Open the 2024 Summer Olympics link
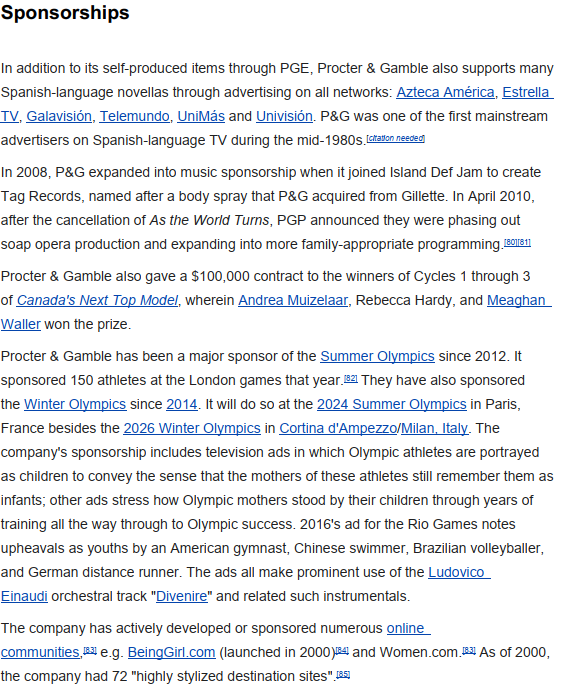Screen dimensions: 567x693 coord(392,404)
